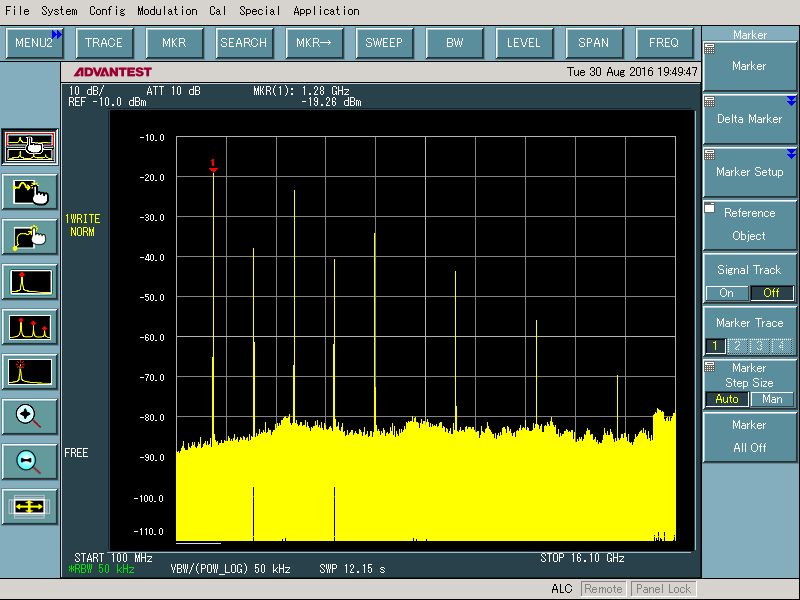
Task: Open the Special menu
Action: pyautogui.click(x=260, y=11)
